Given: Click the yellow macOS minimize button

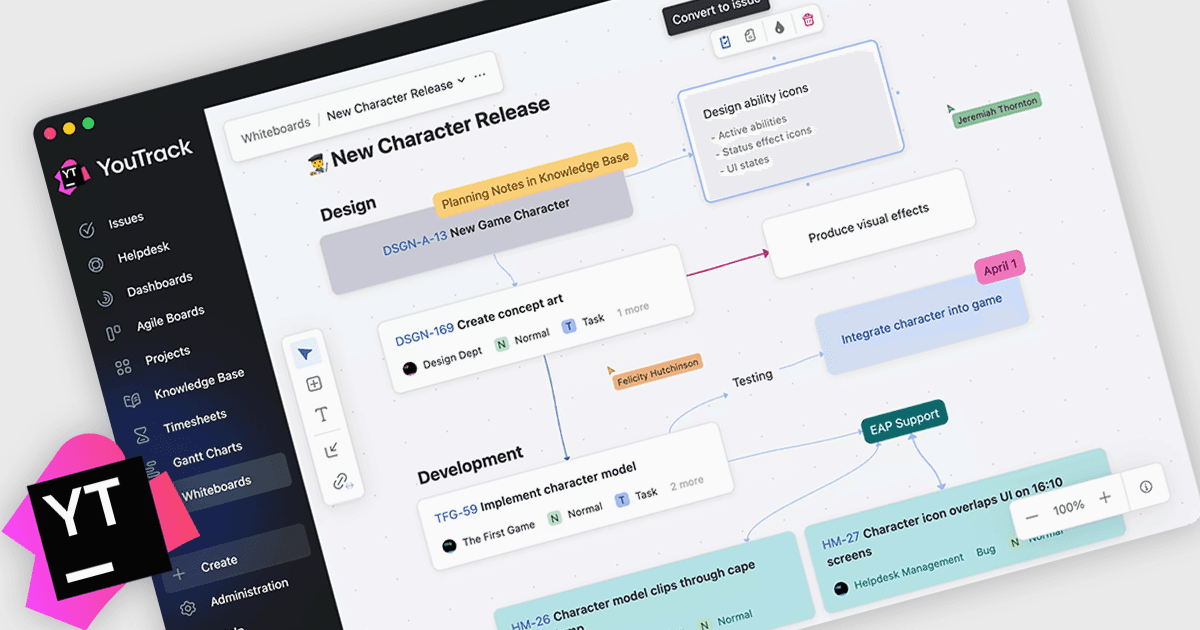Looking at the screenshot, I should [x=69, y=127].
